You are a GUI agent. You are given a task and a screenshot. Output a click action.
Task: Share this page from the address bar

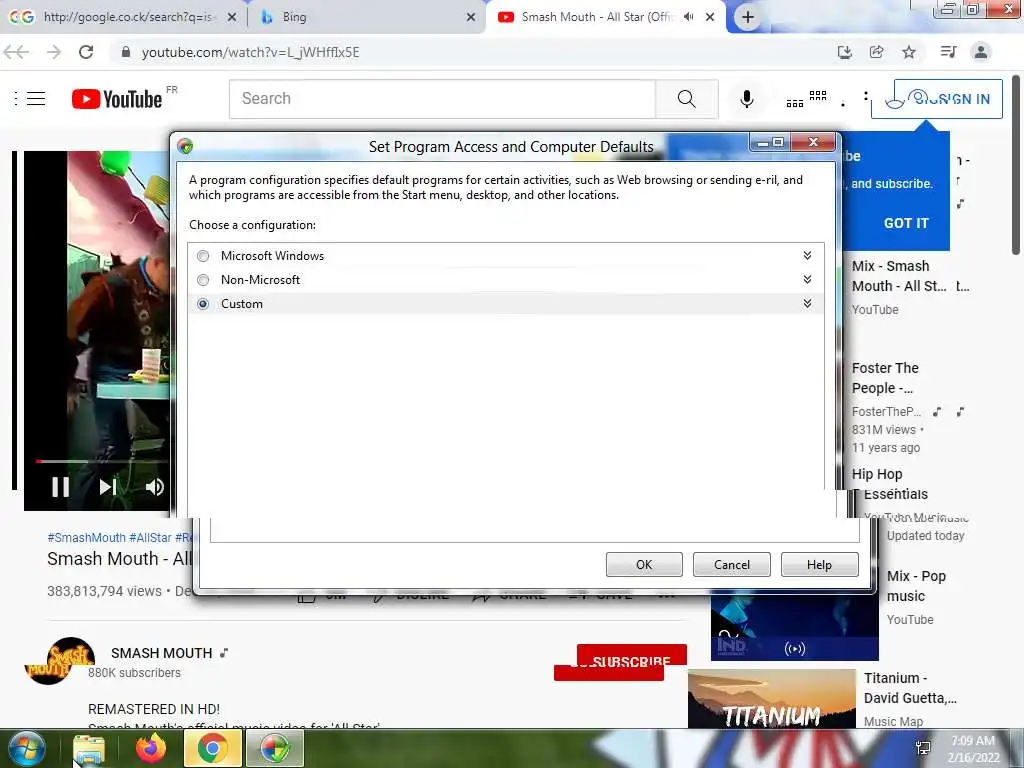876,52
